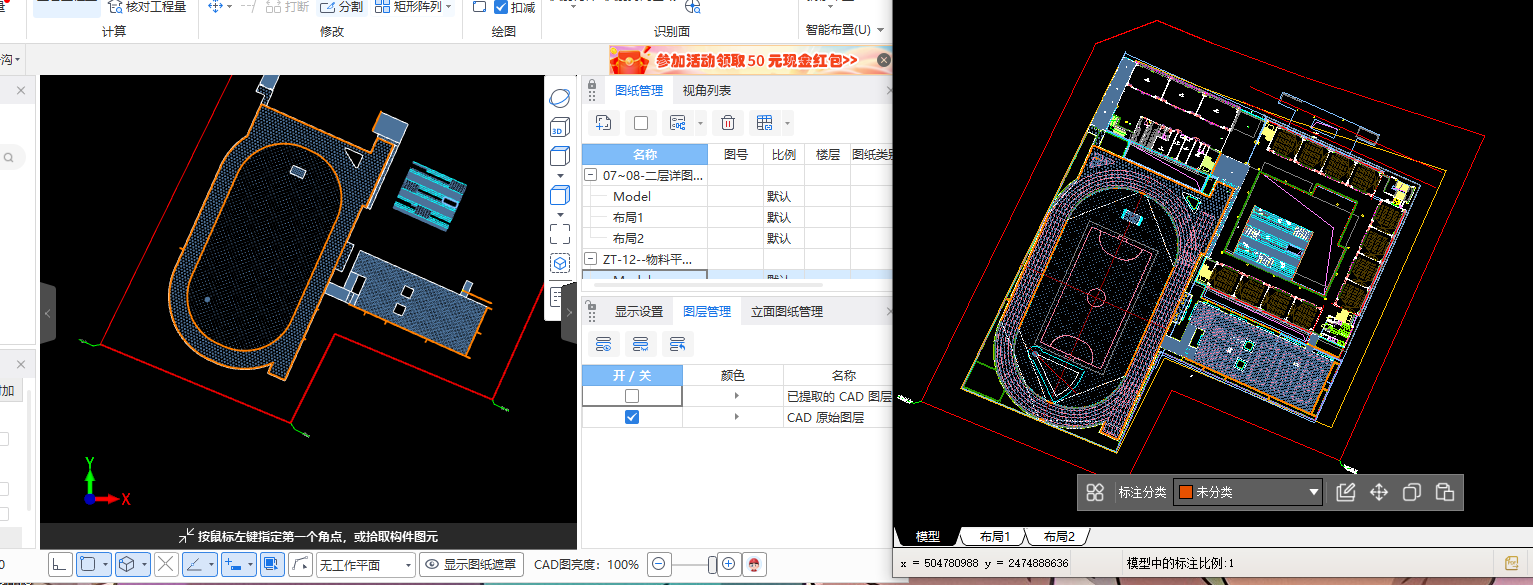The image size is (1533, 585).
Task: Click the move tool icon in the 修改 group
Action: (215, 6)
